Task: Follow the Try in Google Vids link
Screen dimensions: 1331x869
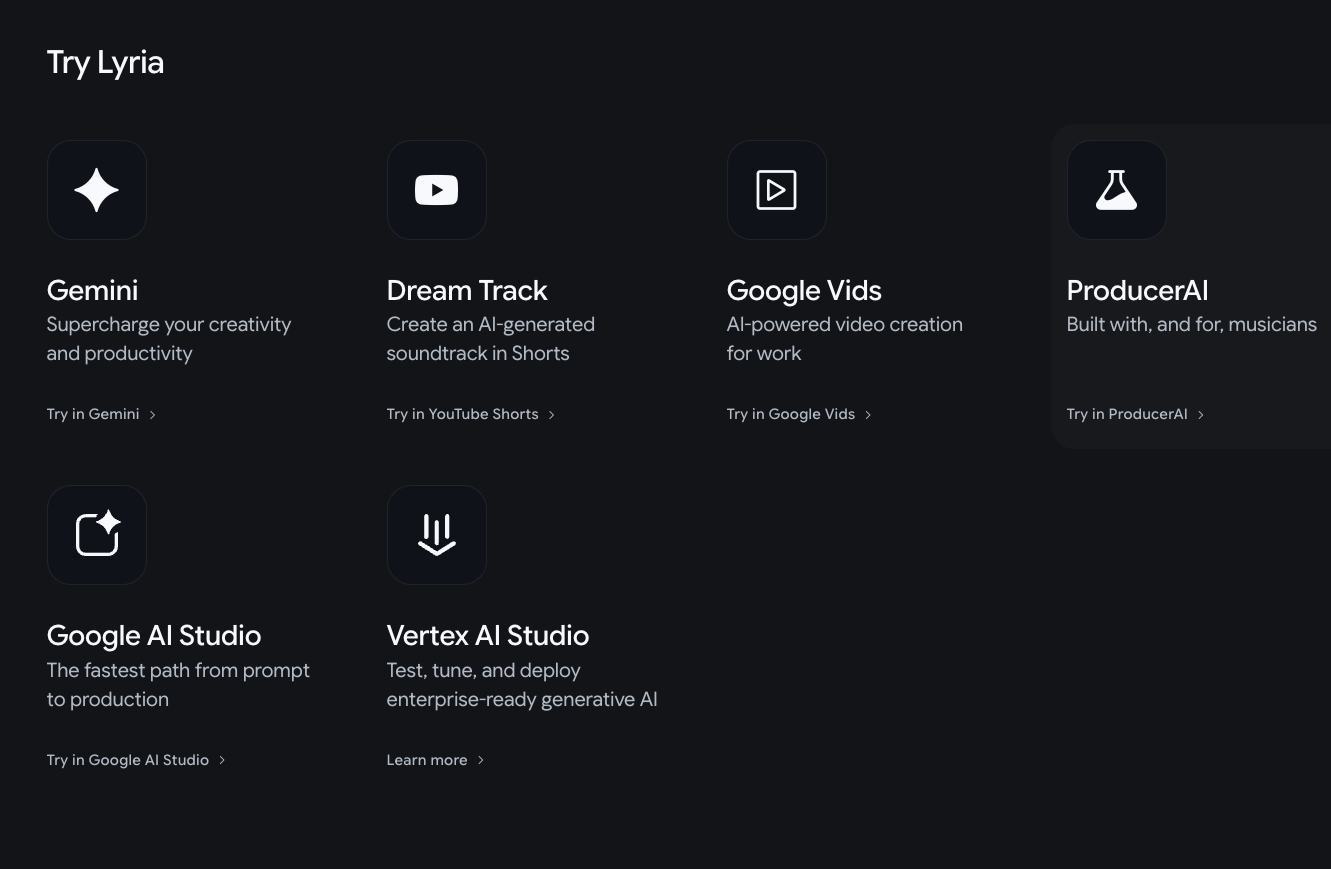Action: tap(790, 414)
